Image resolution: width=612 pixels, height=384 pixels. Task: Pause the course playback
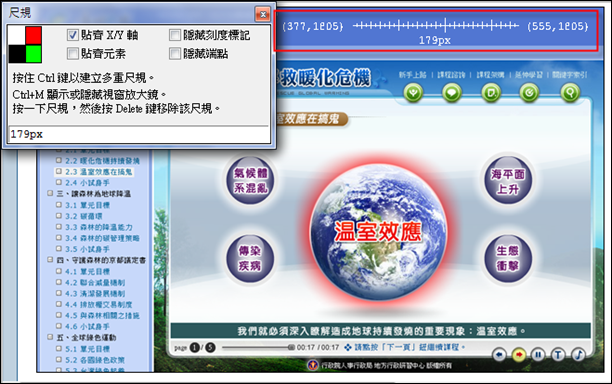(x=538, y=355)
